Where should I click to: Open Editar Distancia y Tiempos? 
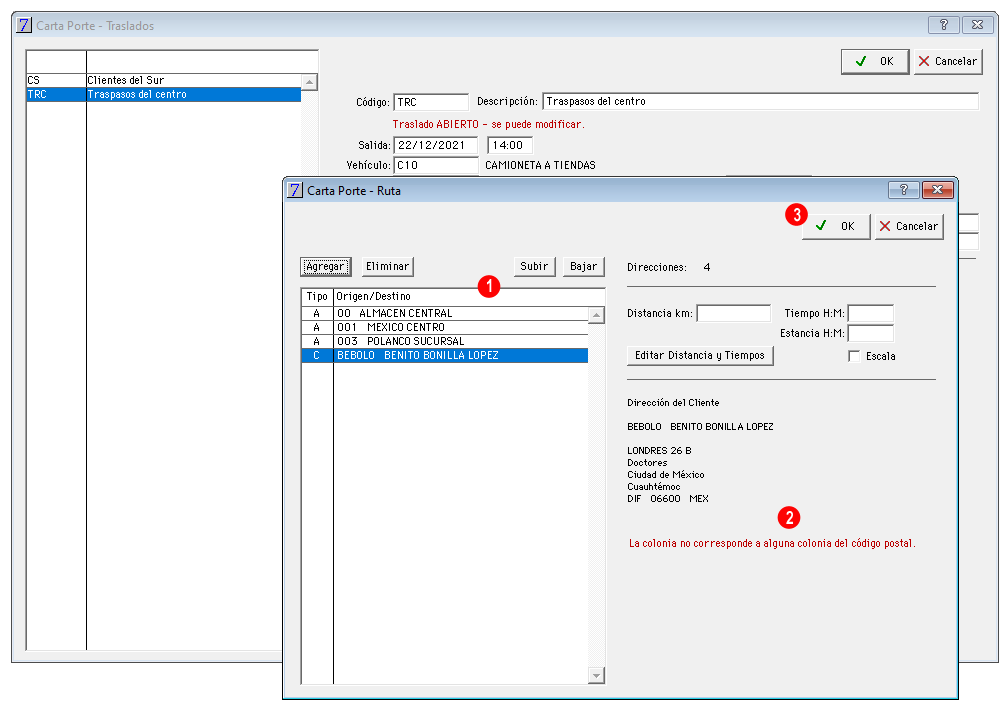click(x=700, y=356)
